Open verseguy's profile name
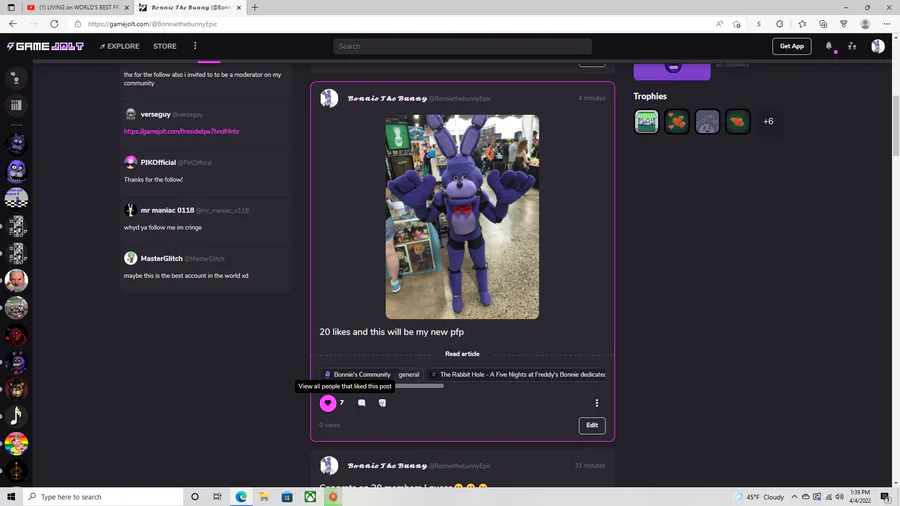900x506 pixels. (156, 114)
